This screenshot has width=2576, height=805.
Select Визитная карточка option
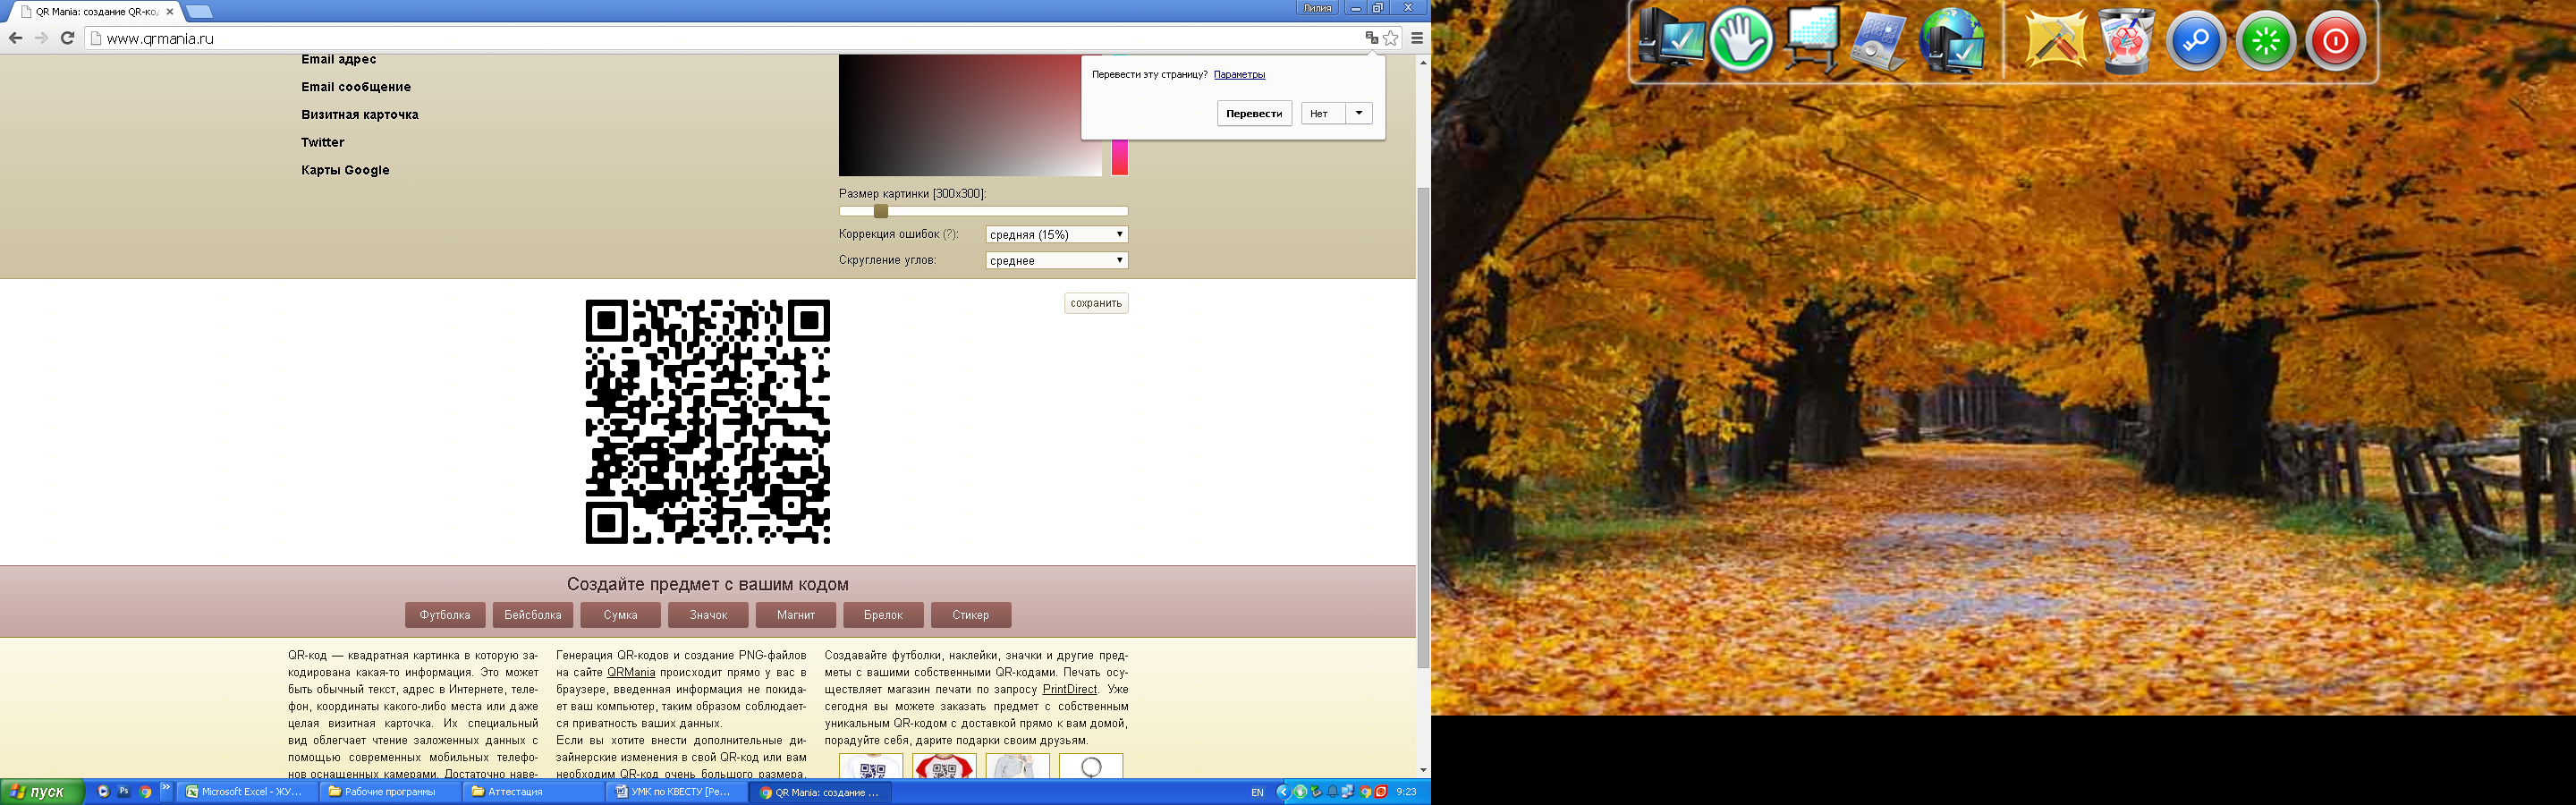[360, 115]
